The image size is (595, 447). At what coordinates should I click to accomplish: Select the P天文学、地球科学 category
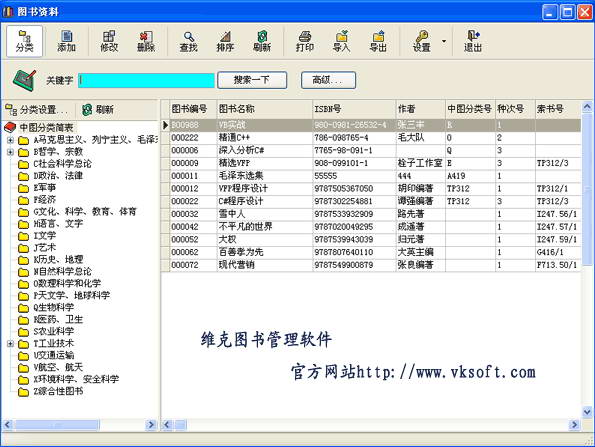point(72,296)
